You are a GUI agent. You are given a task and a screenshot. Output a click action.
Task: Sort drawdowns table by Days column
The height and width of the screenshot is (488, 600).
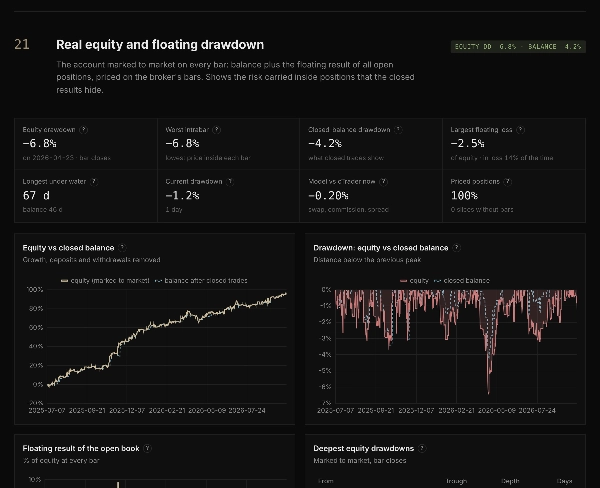(565, 481)
